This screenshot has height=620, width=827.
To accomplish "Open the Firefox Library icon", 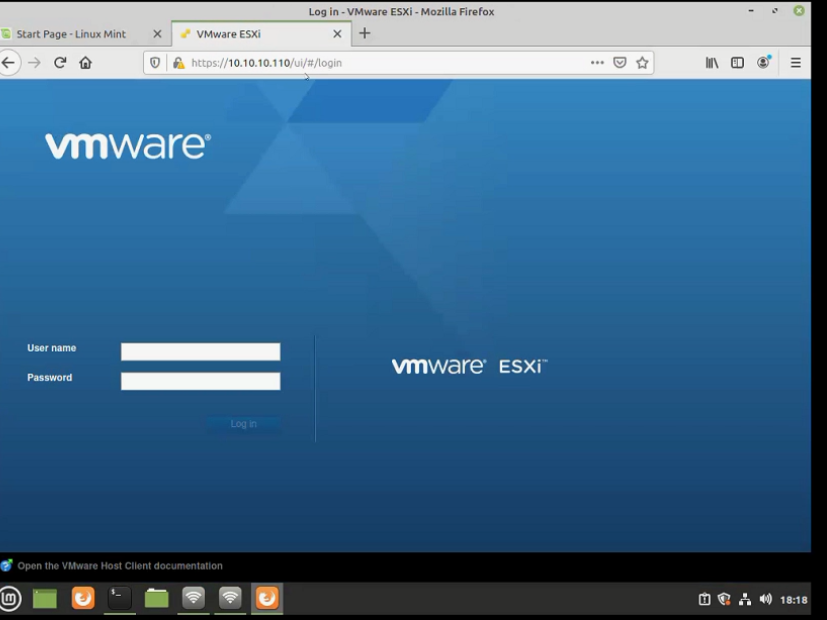I will click(x=712, y=63).
